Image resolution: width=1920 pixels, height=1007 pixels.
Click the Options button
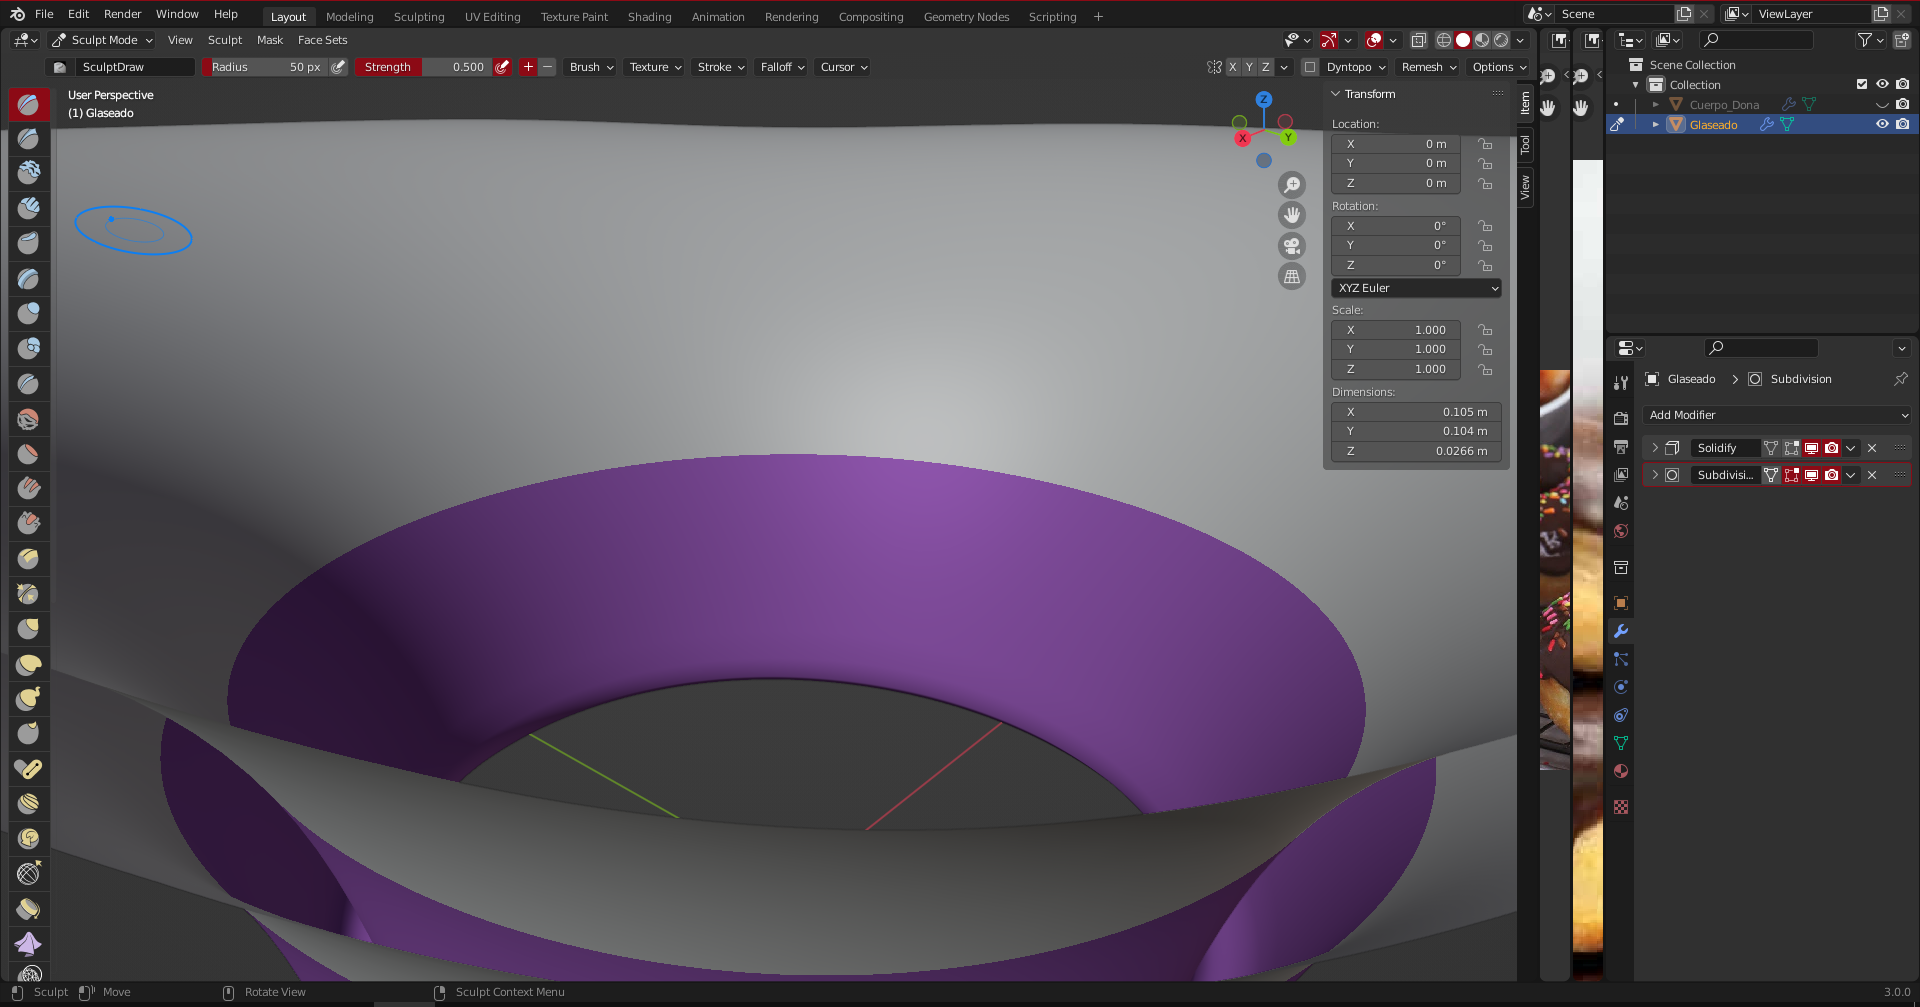(x=1499, y=67)
